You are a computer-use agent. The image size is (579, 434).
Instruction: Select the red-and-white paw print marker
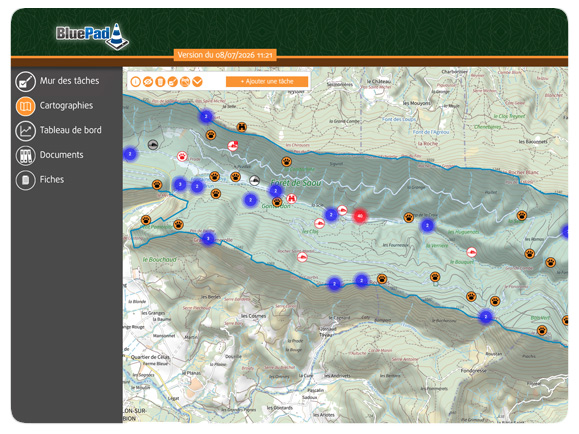[182, 156]
